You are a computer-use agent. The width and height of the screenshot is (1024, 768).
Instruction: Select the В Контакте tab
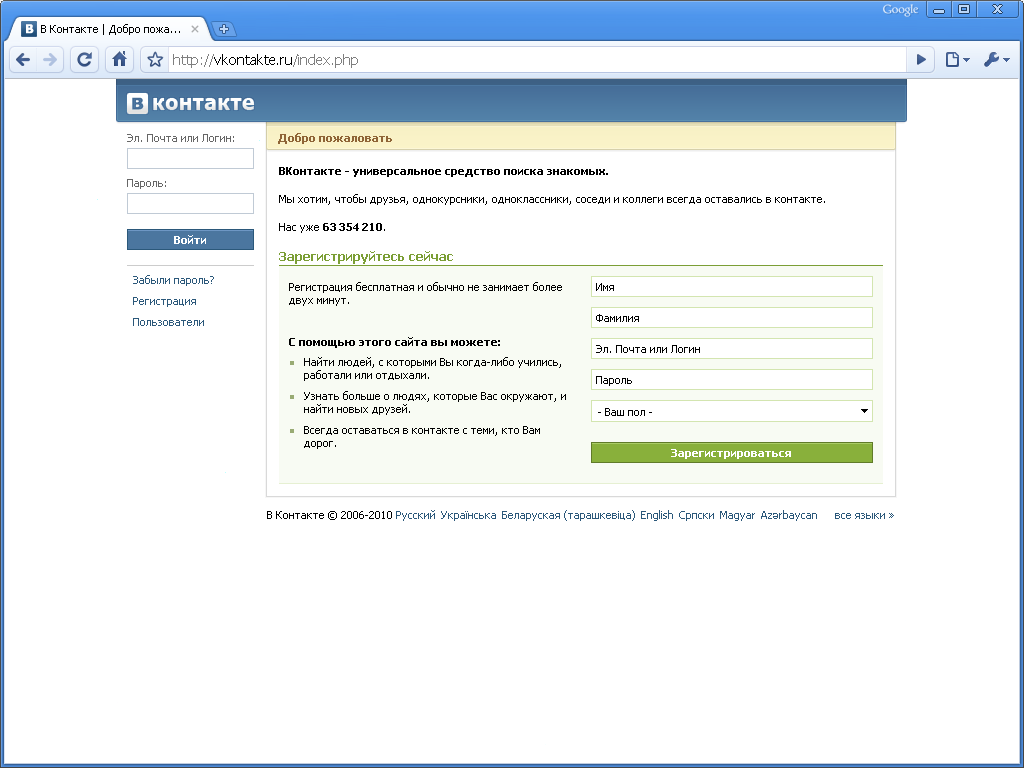coord(110,29)
